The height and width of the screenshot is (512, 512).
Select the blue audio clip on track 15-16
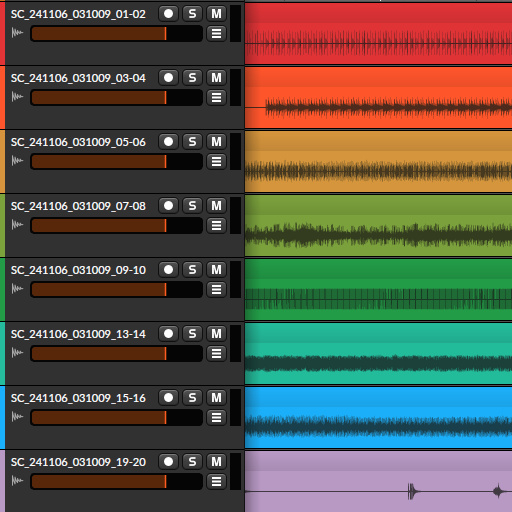point(378,417)
